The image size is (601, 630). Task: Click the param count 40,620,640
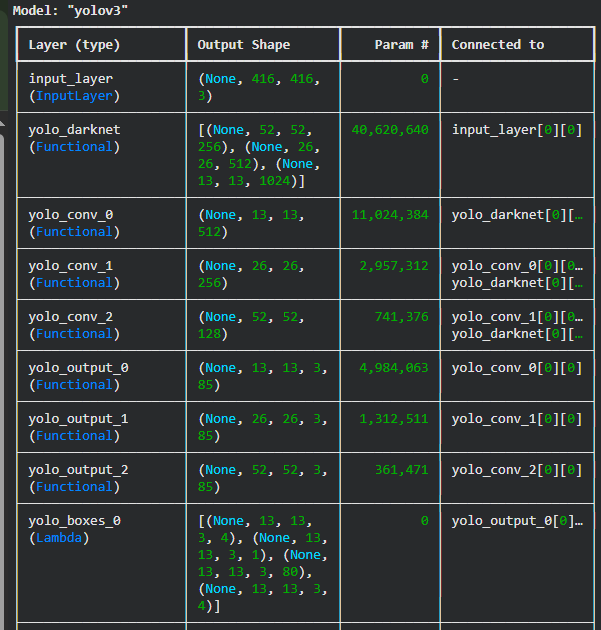(390, 130)
